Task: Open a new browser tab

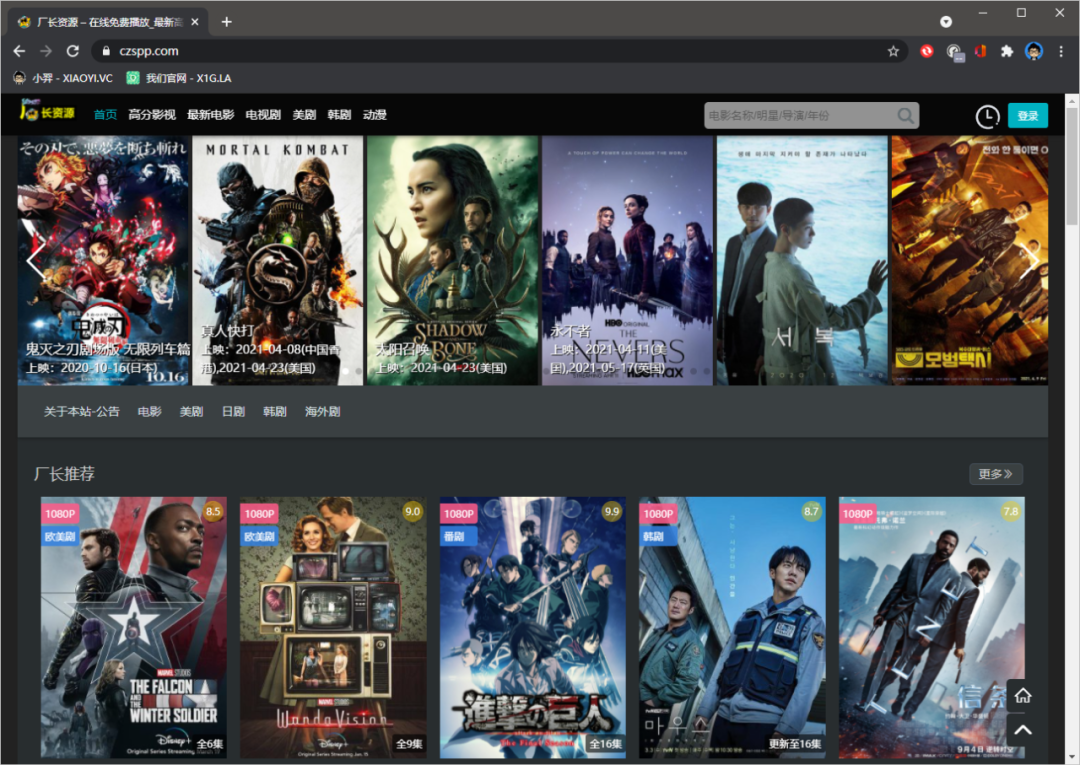Action: click(227, 21)
